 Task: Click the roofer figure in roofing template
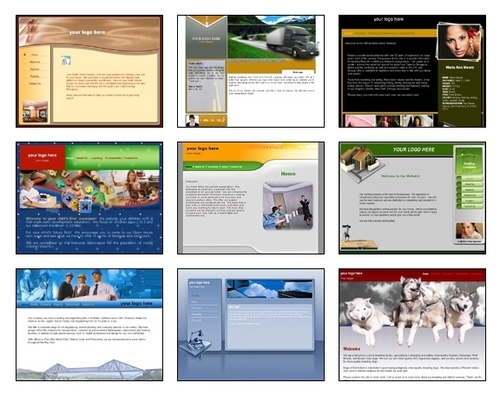pos(347,232)
